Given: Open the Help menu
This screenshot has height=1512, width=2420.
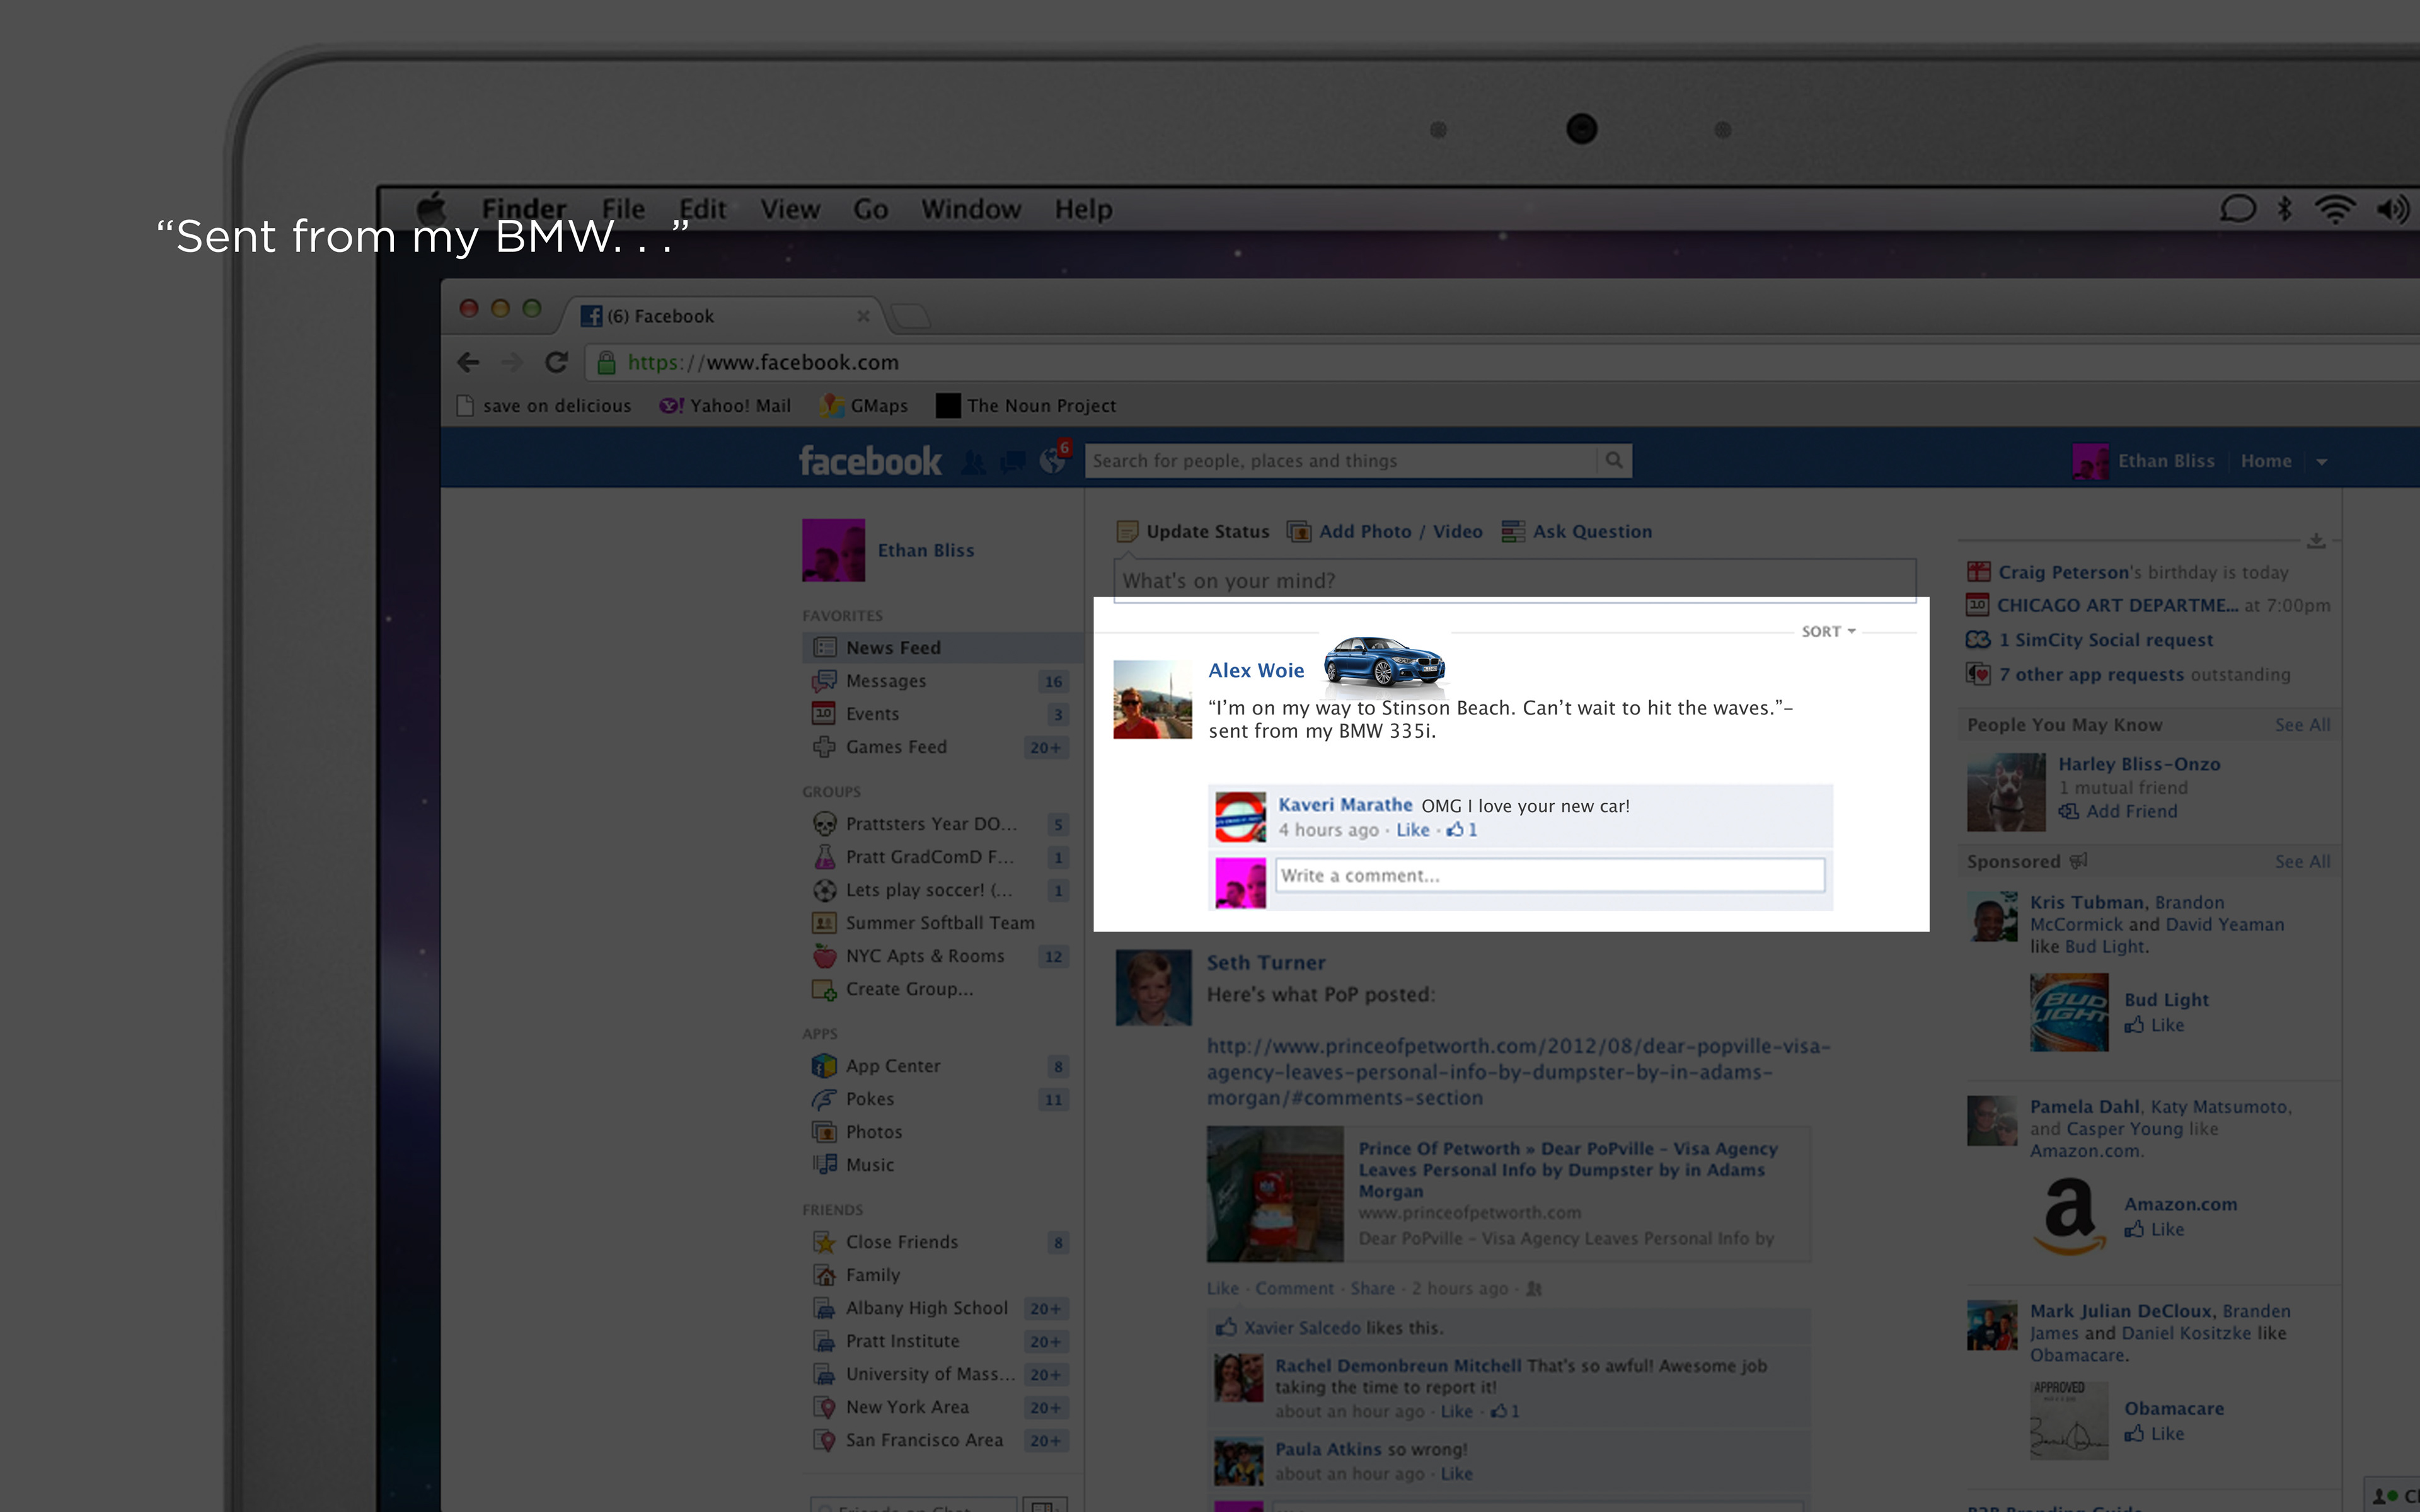Looking at the screenshot, I should pyautogui.click(x=1084, y=209).
